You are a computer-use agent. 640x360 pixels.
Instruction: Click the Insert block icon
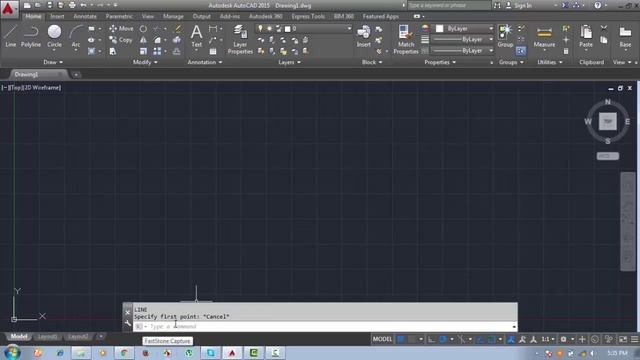pyautogui.click(x=363, y=36)
